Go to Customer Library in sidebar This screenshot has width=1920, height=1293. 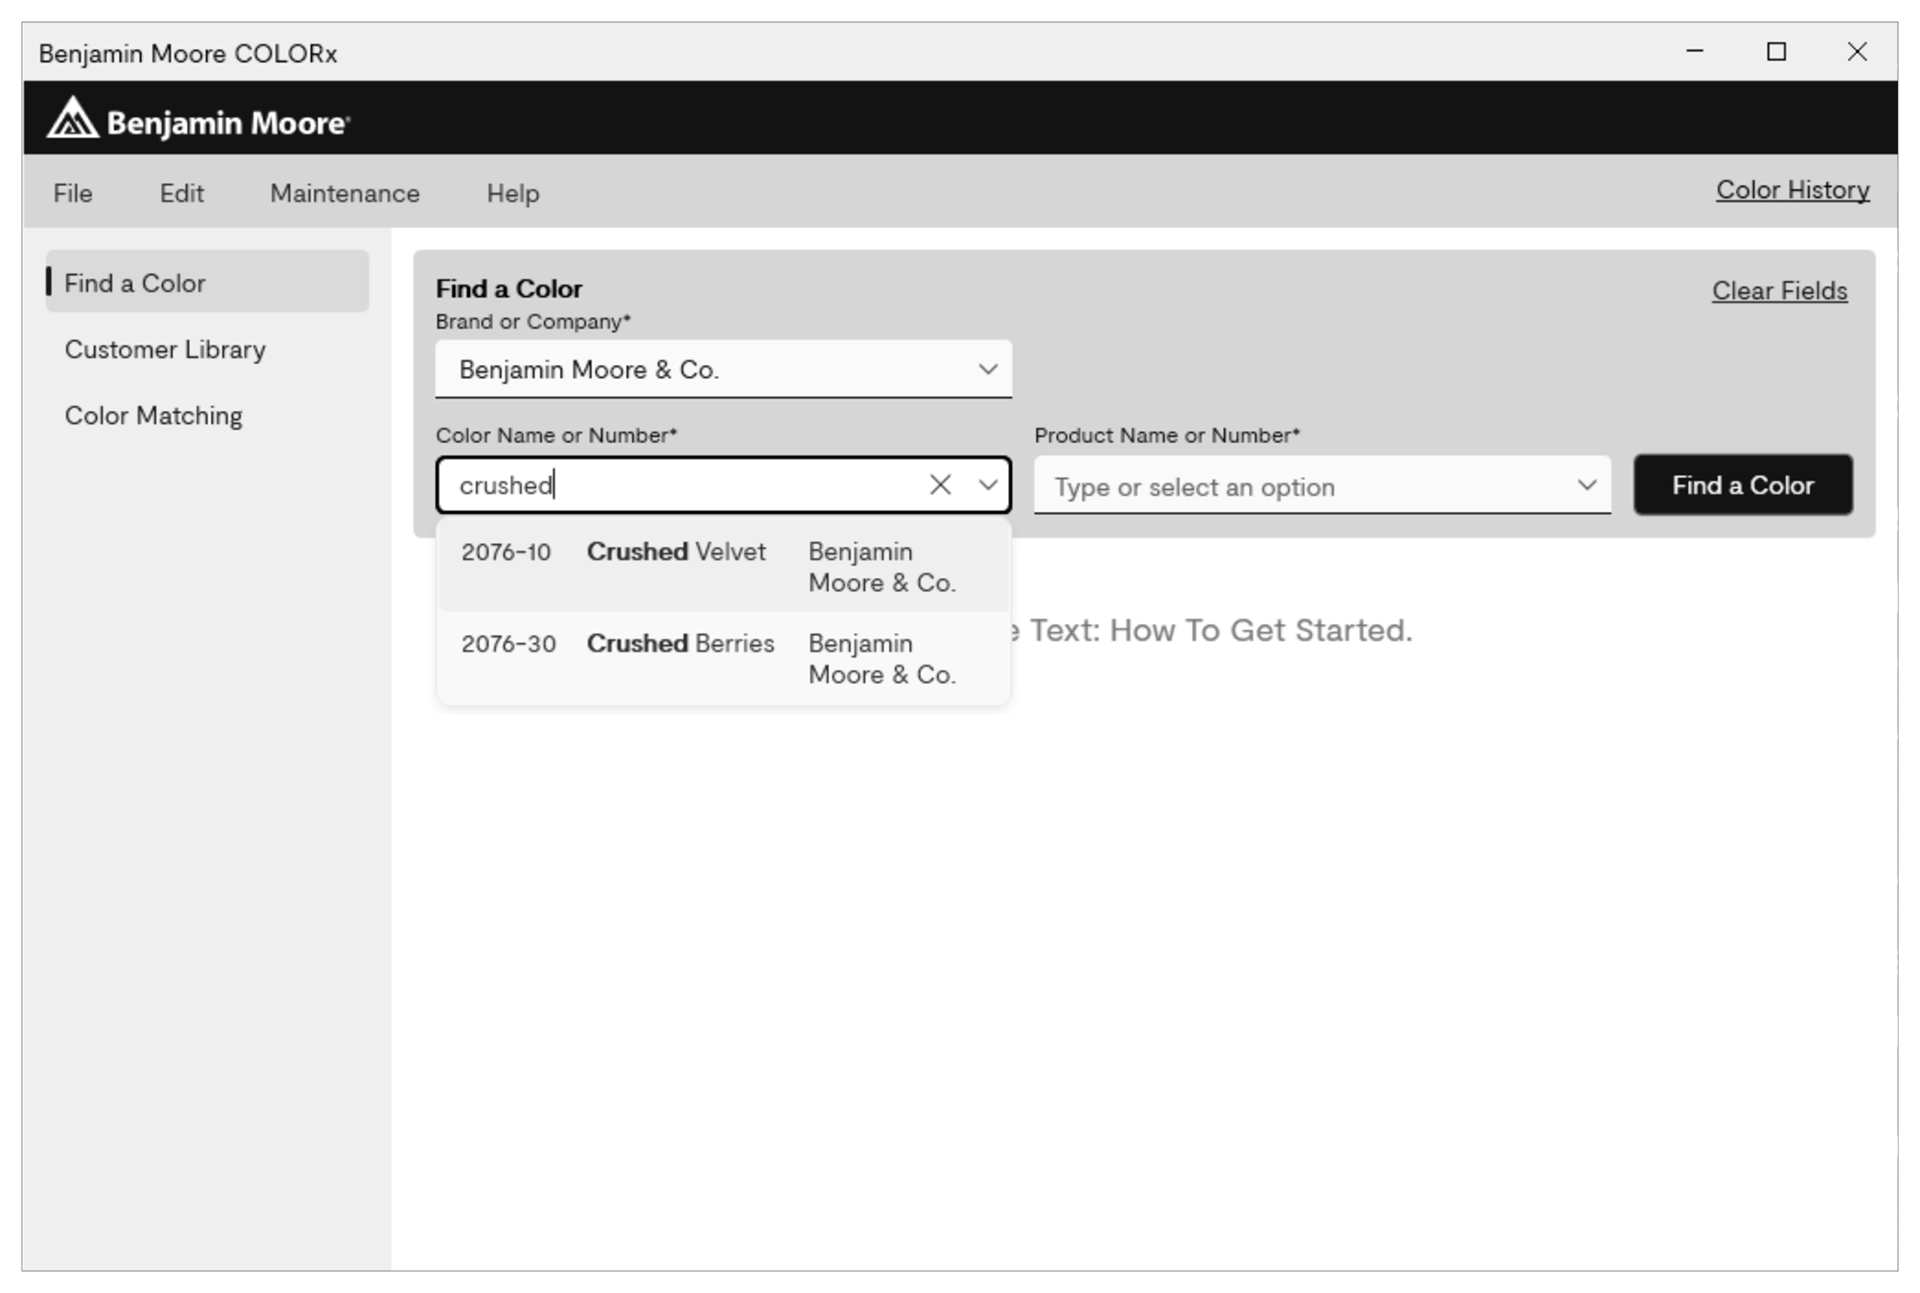(165, 349)
